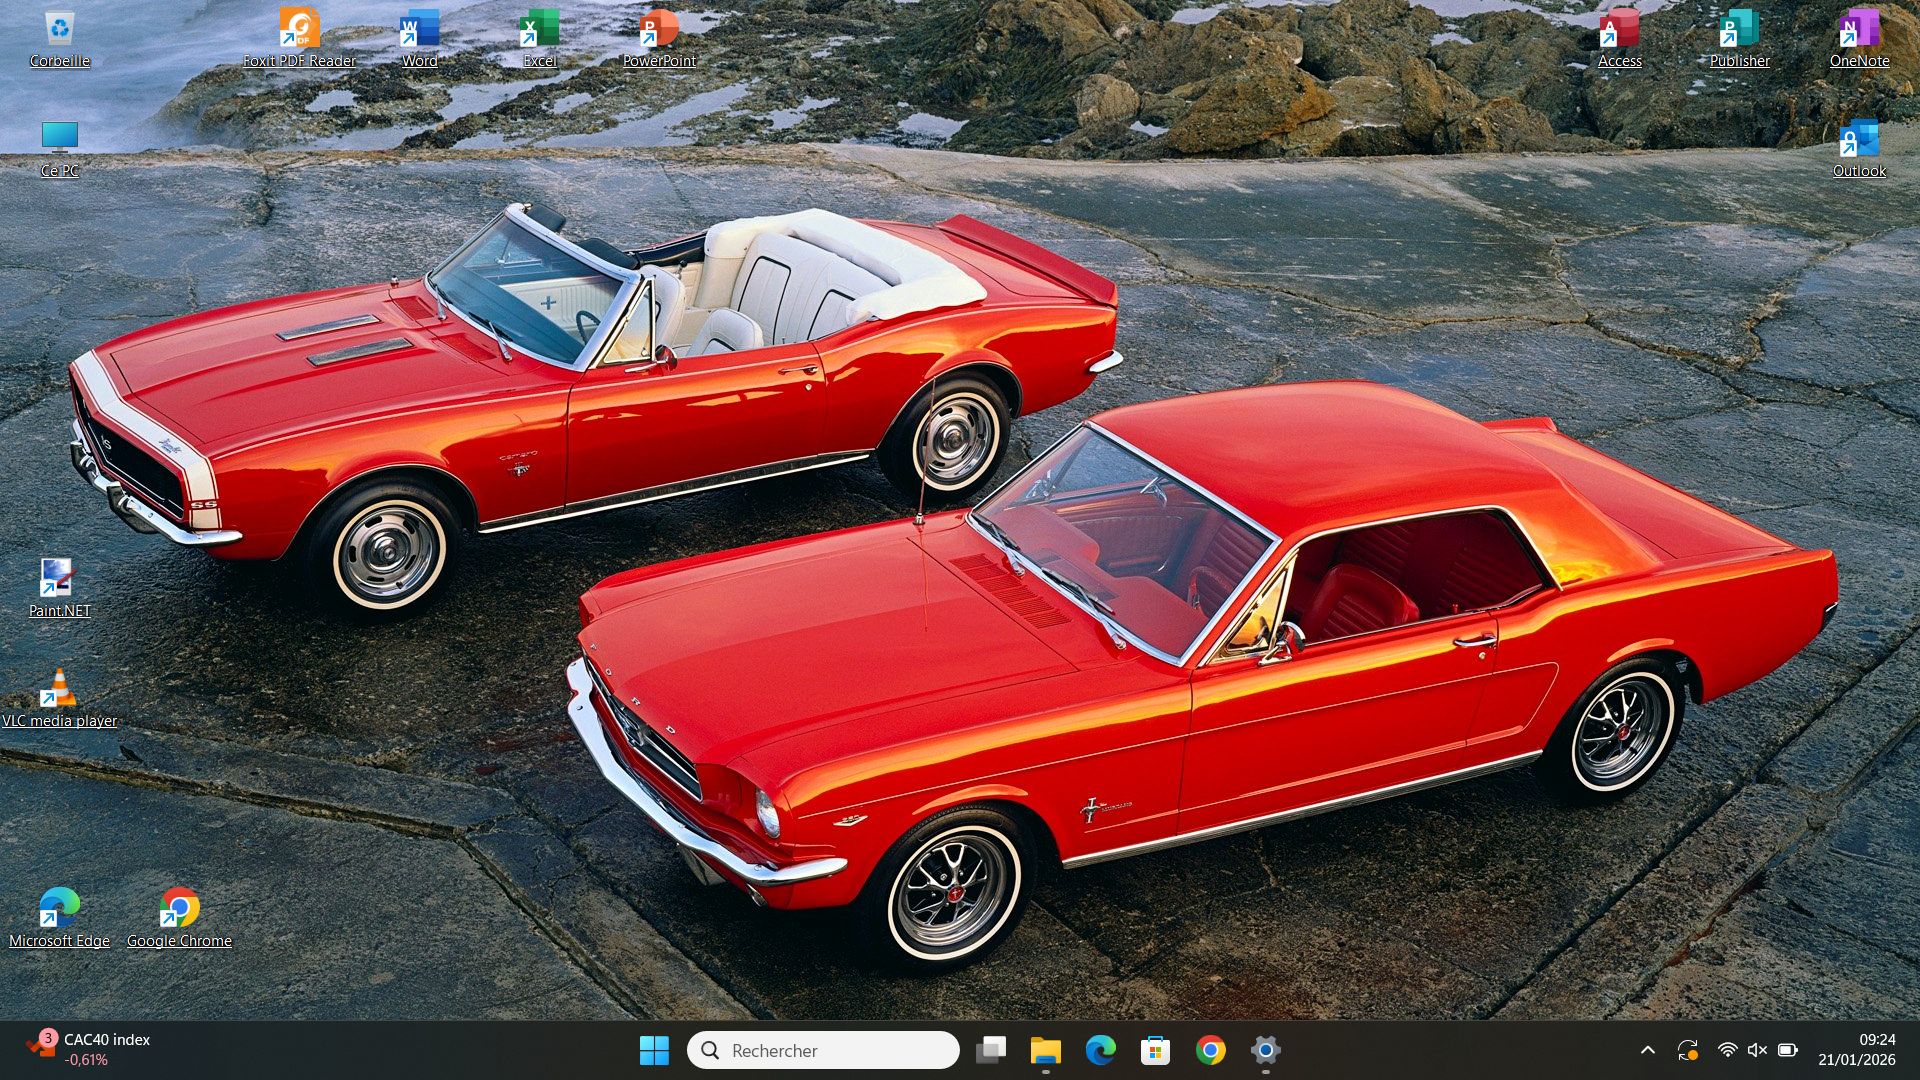The image size is (1920, 1080).
Task: Open Settings gear in the taskbar
Action: click(1266, 1050)
